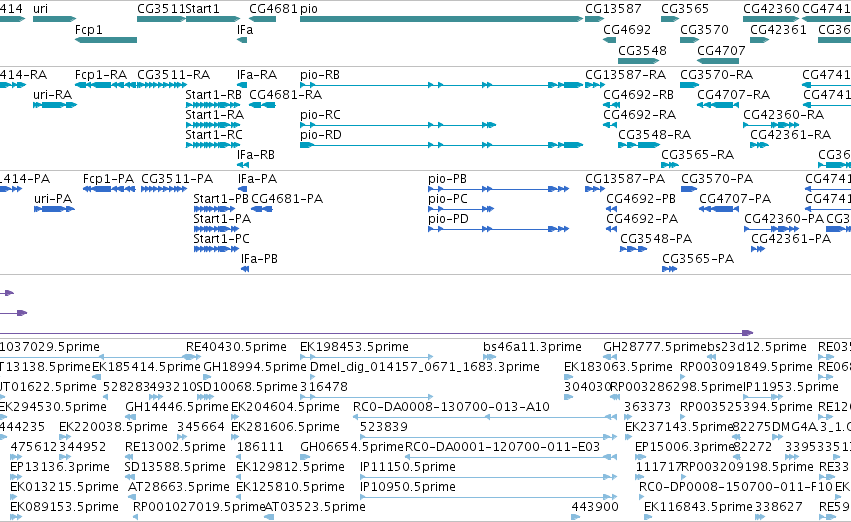Open the pio-RB transcript label
The image size is (851, 522).
(x=320, y=75)
